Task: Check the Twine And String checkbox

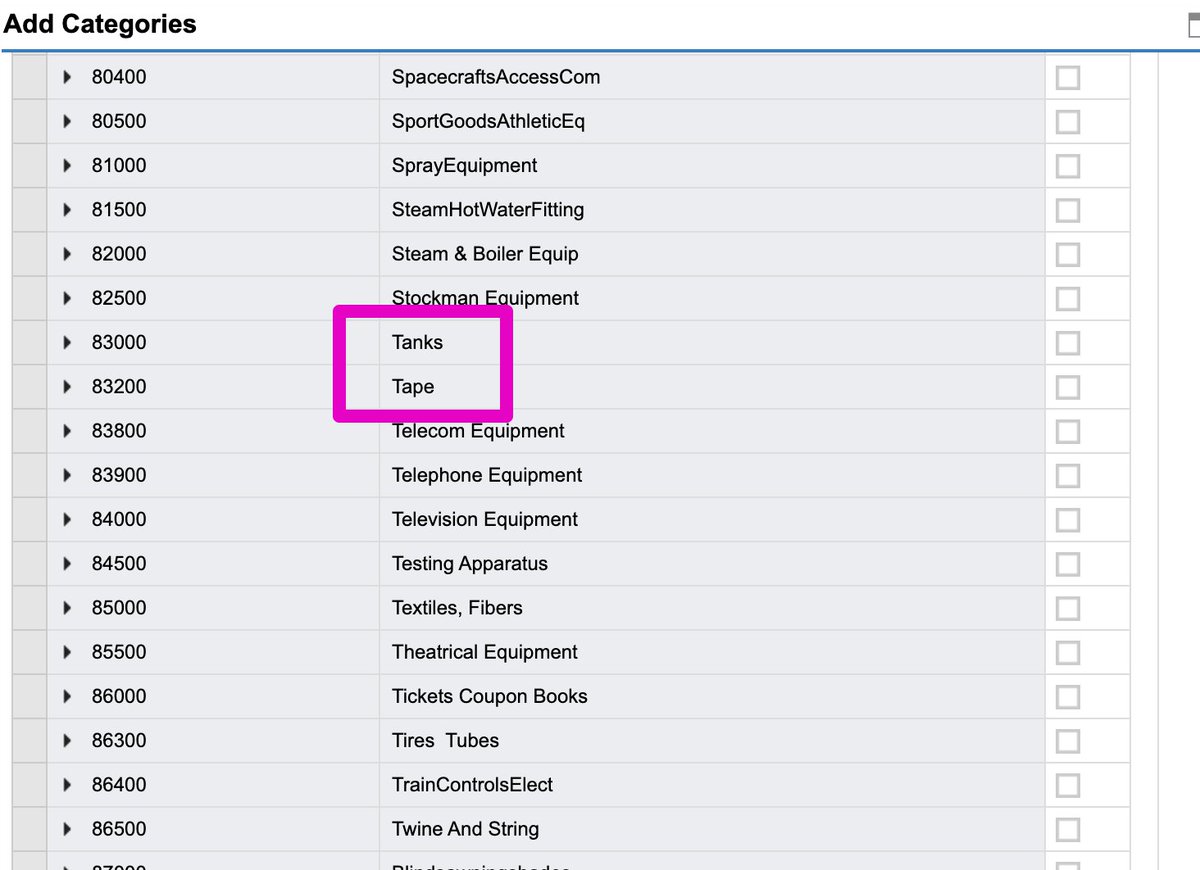Action: pos(1067,829)
